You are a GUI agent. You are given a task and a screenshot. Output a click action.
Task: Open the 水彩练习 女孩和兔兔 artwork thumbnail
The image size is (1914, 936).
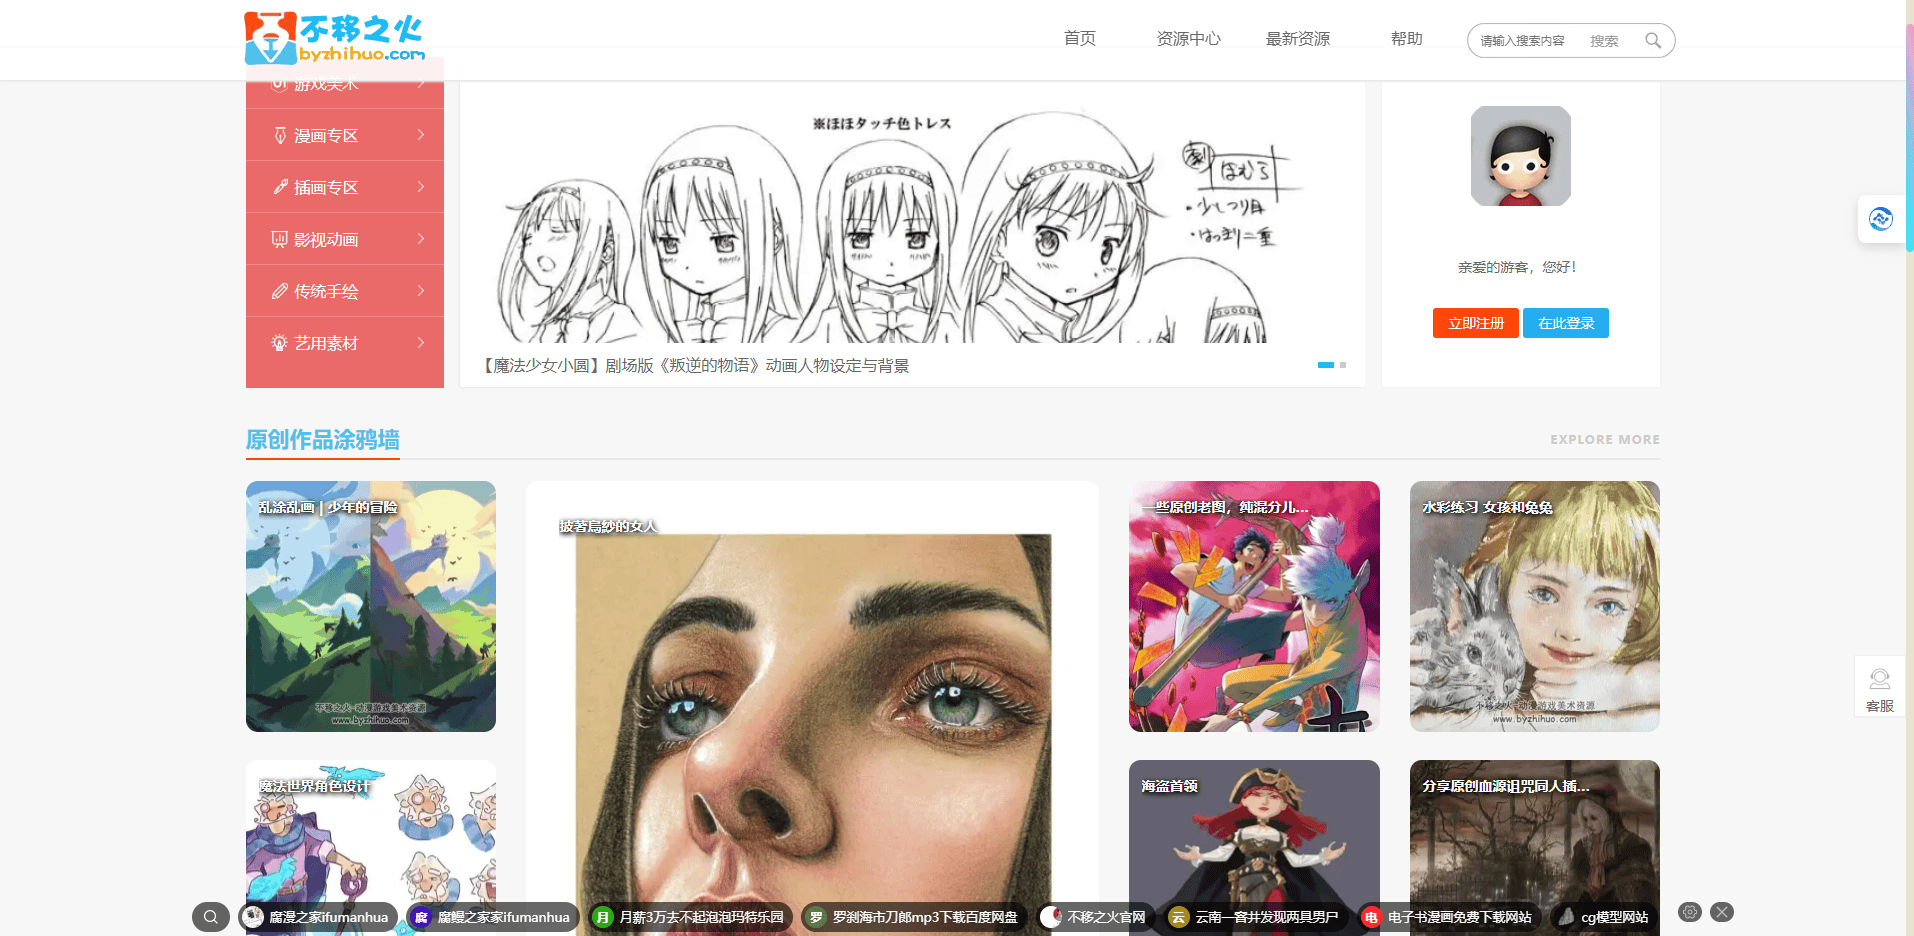click(1534, 606)
